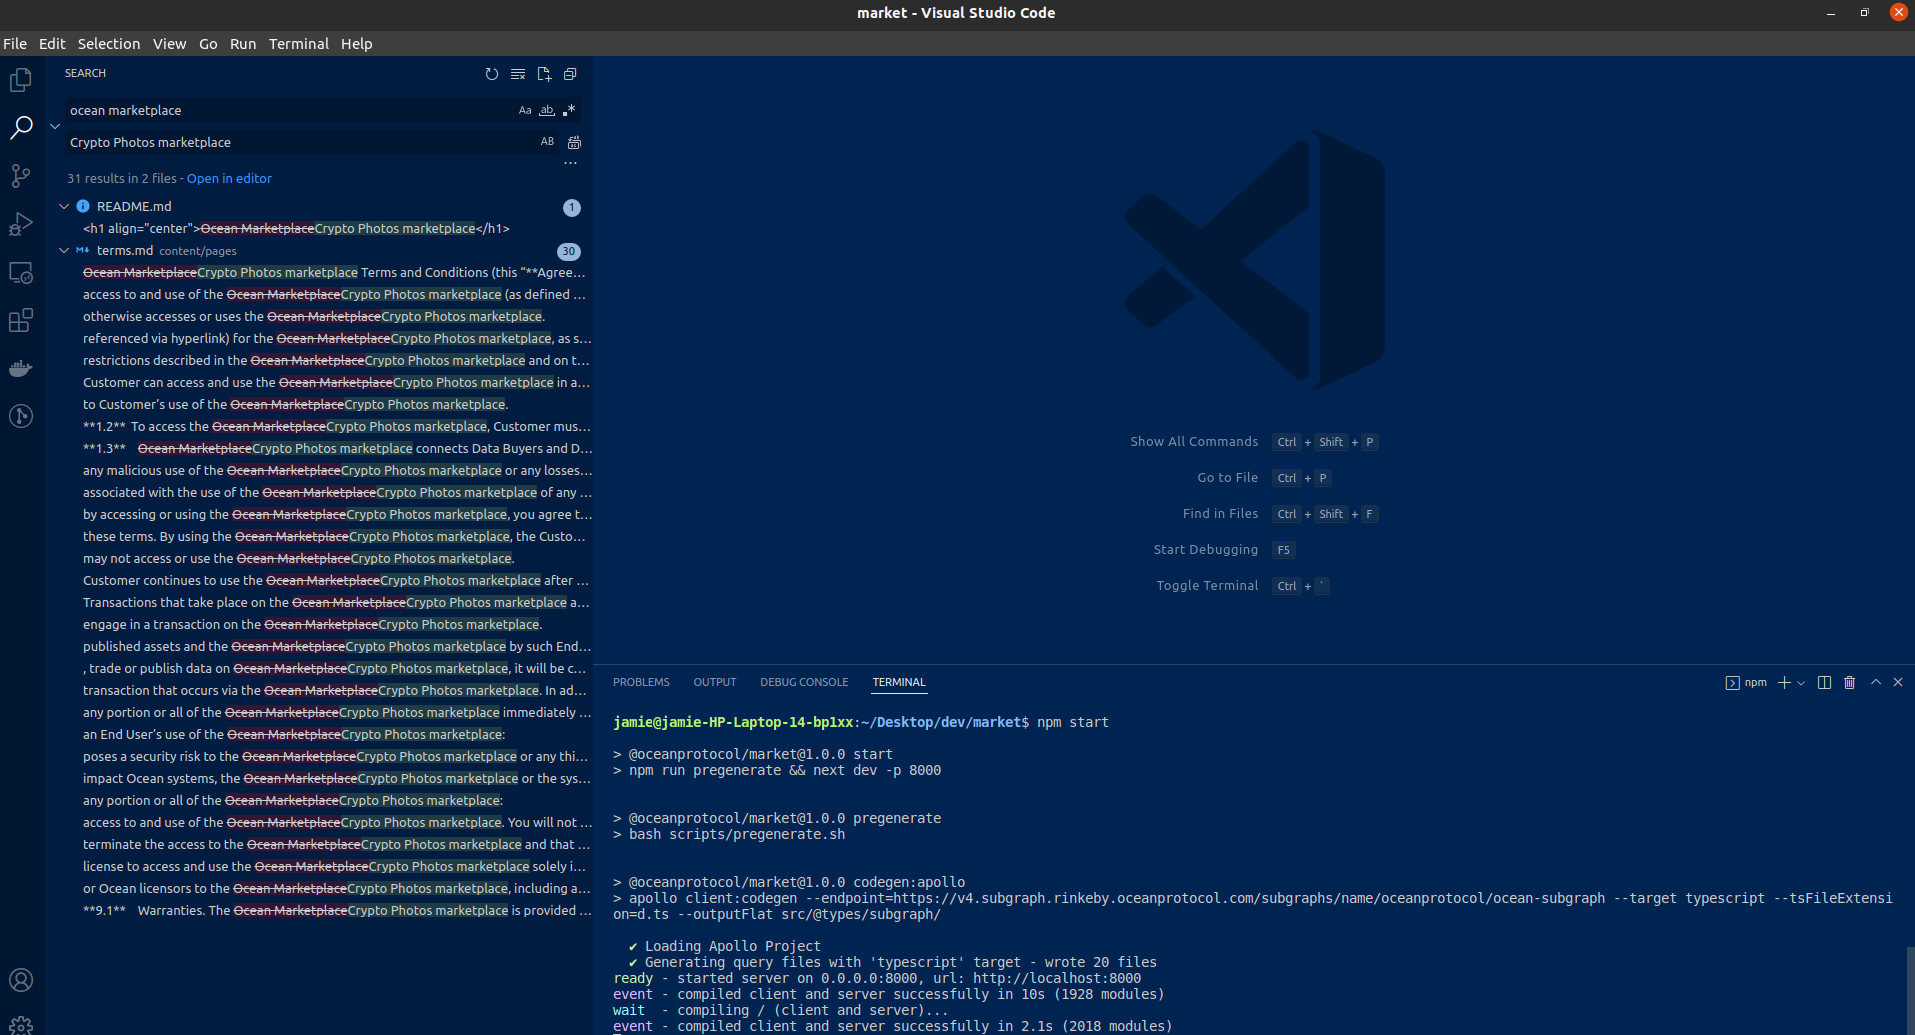Toggle Match Case in search field

click(525, 110)
